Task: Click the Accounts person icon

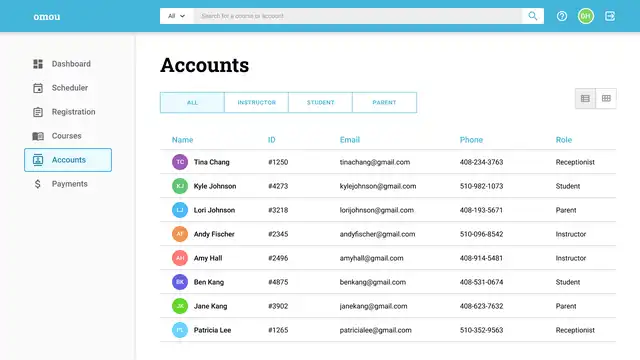Action: click(38, 160)
